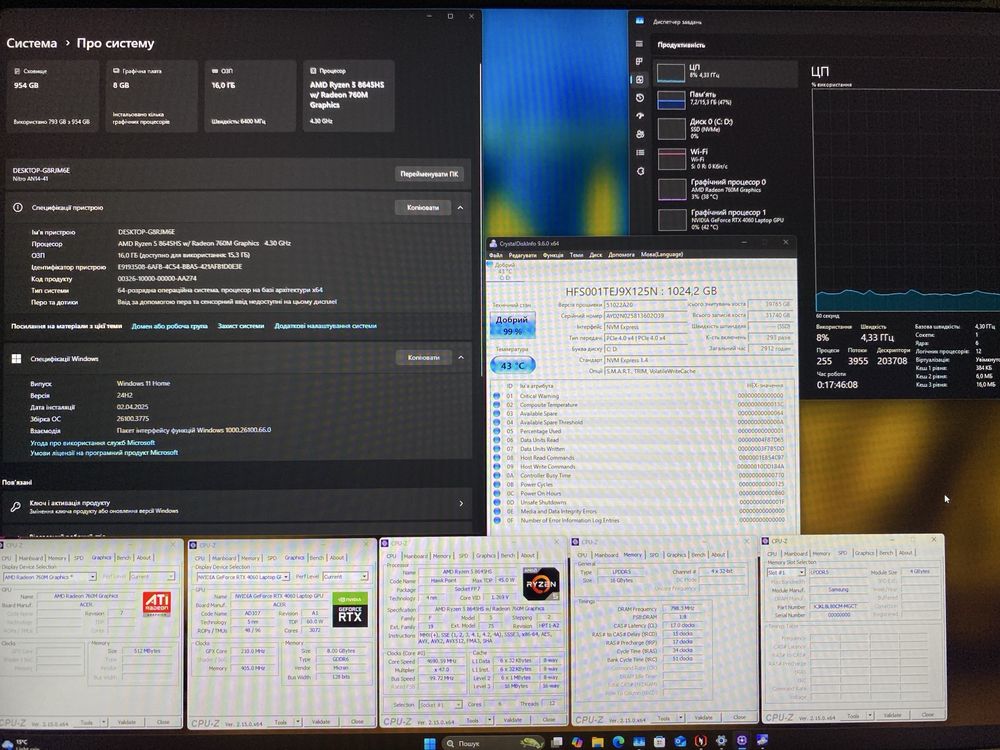Open Tools dropdown arrow in Radeon CPU-Z window
The image size is (1000, 750).
click(x=103, y=722)
